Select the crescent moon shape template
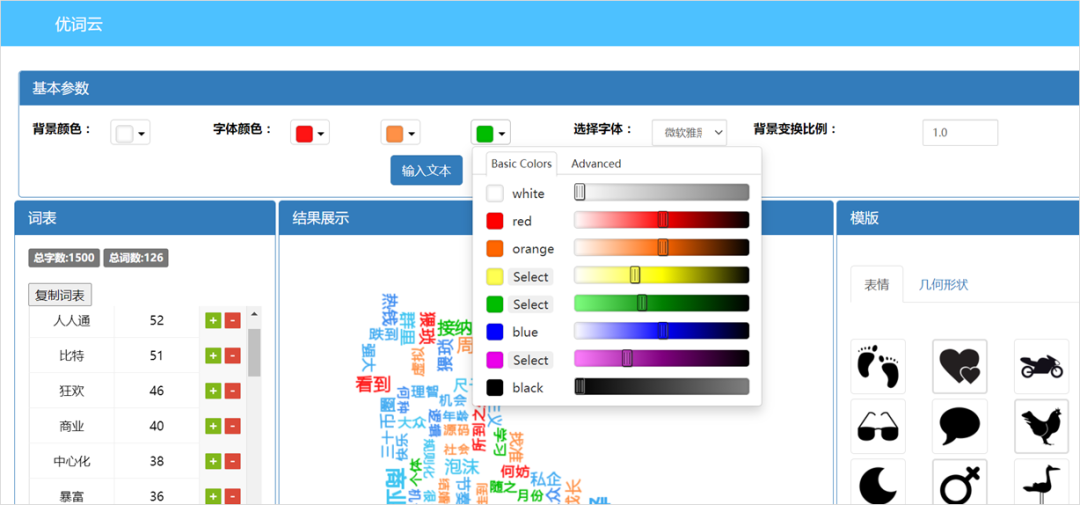Image resolution: width=1080 pixels, height=505 pixels. (878, 482)
